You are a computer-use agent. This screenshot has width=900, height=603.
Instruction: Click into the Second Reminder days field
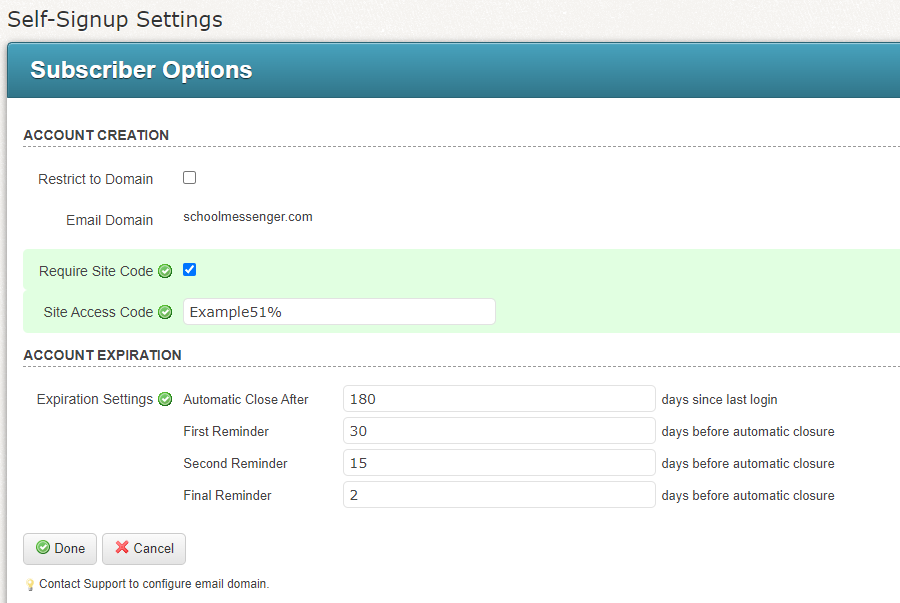[499, 463]
